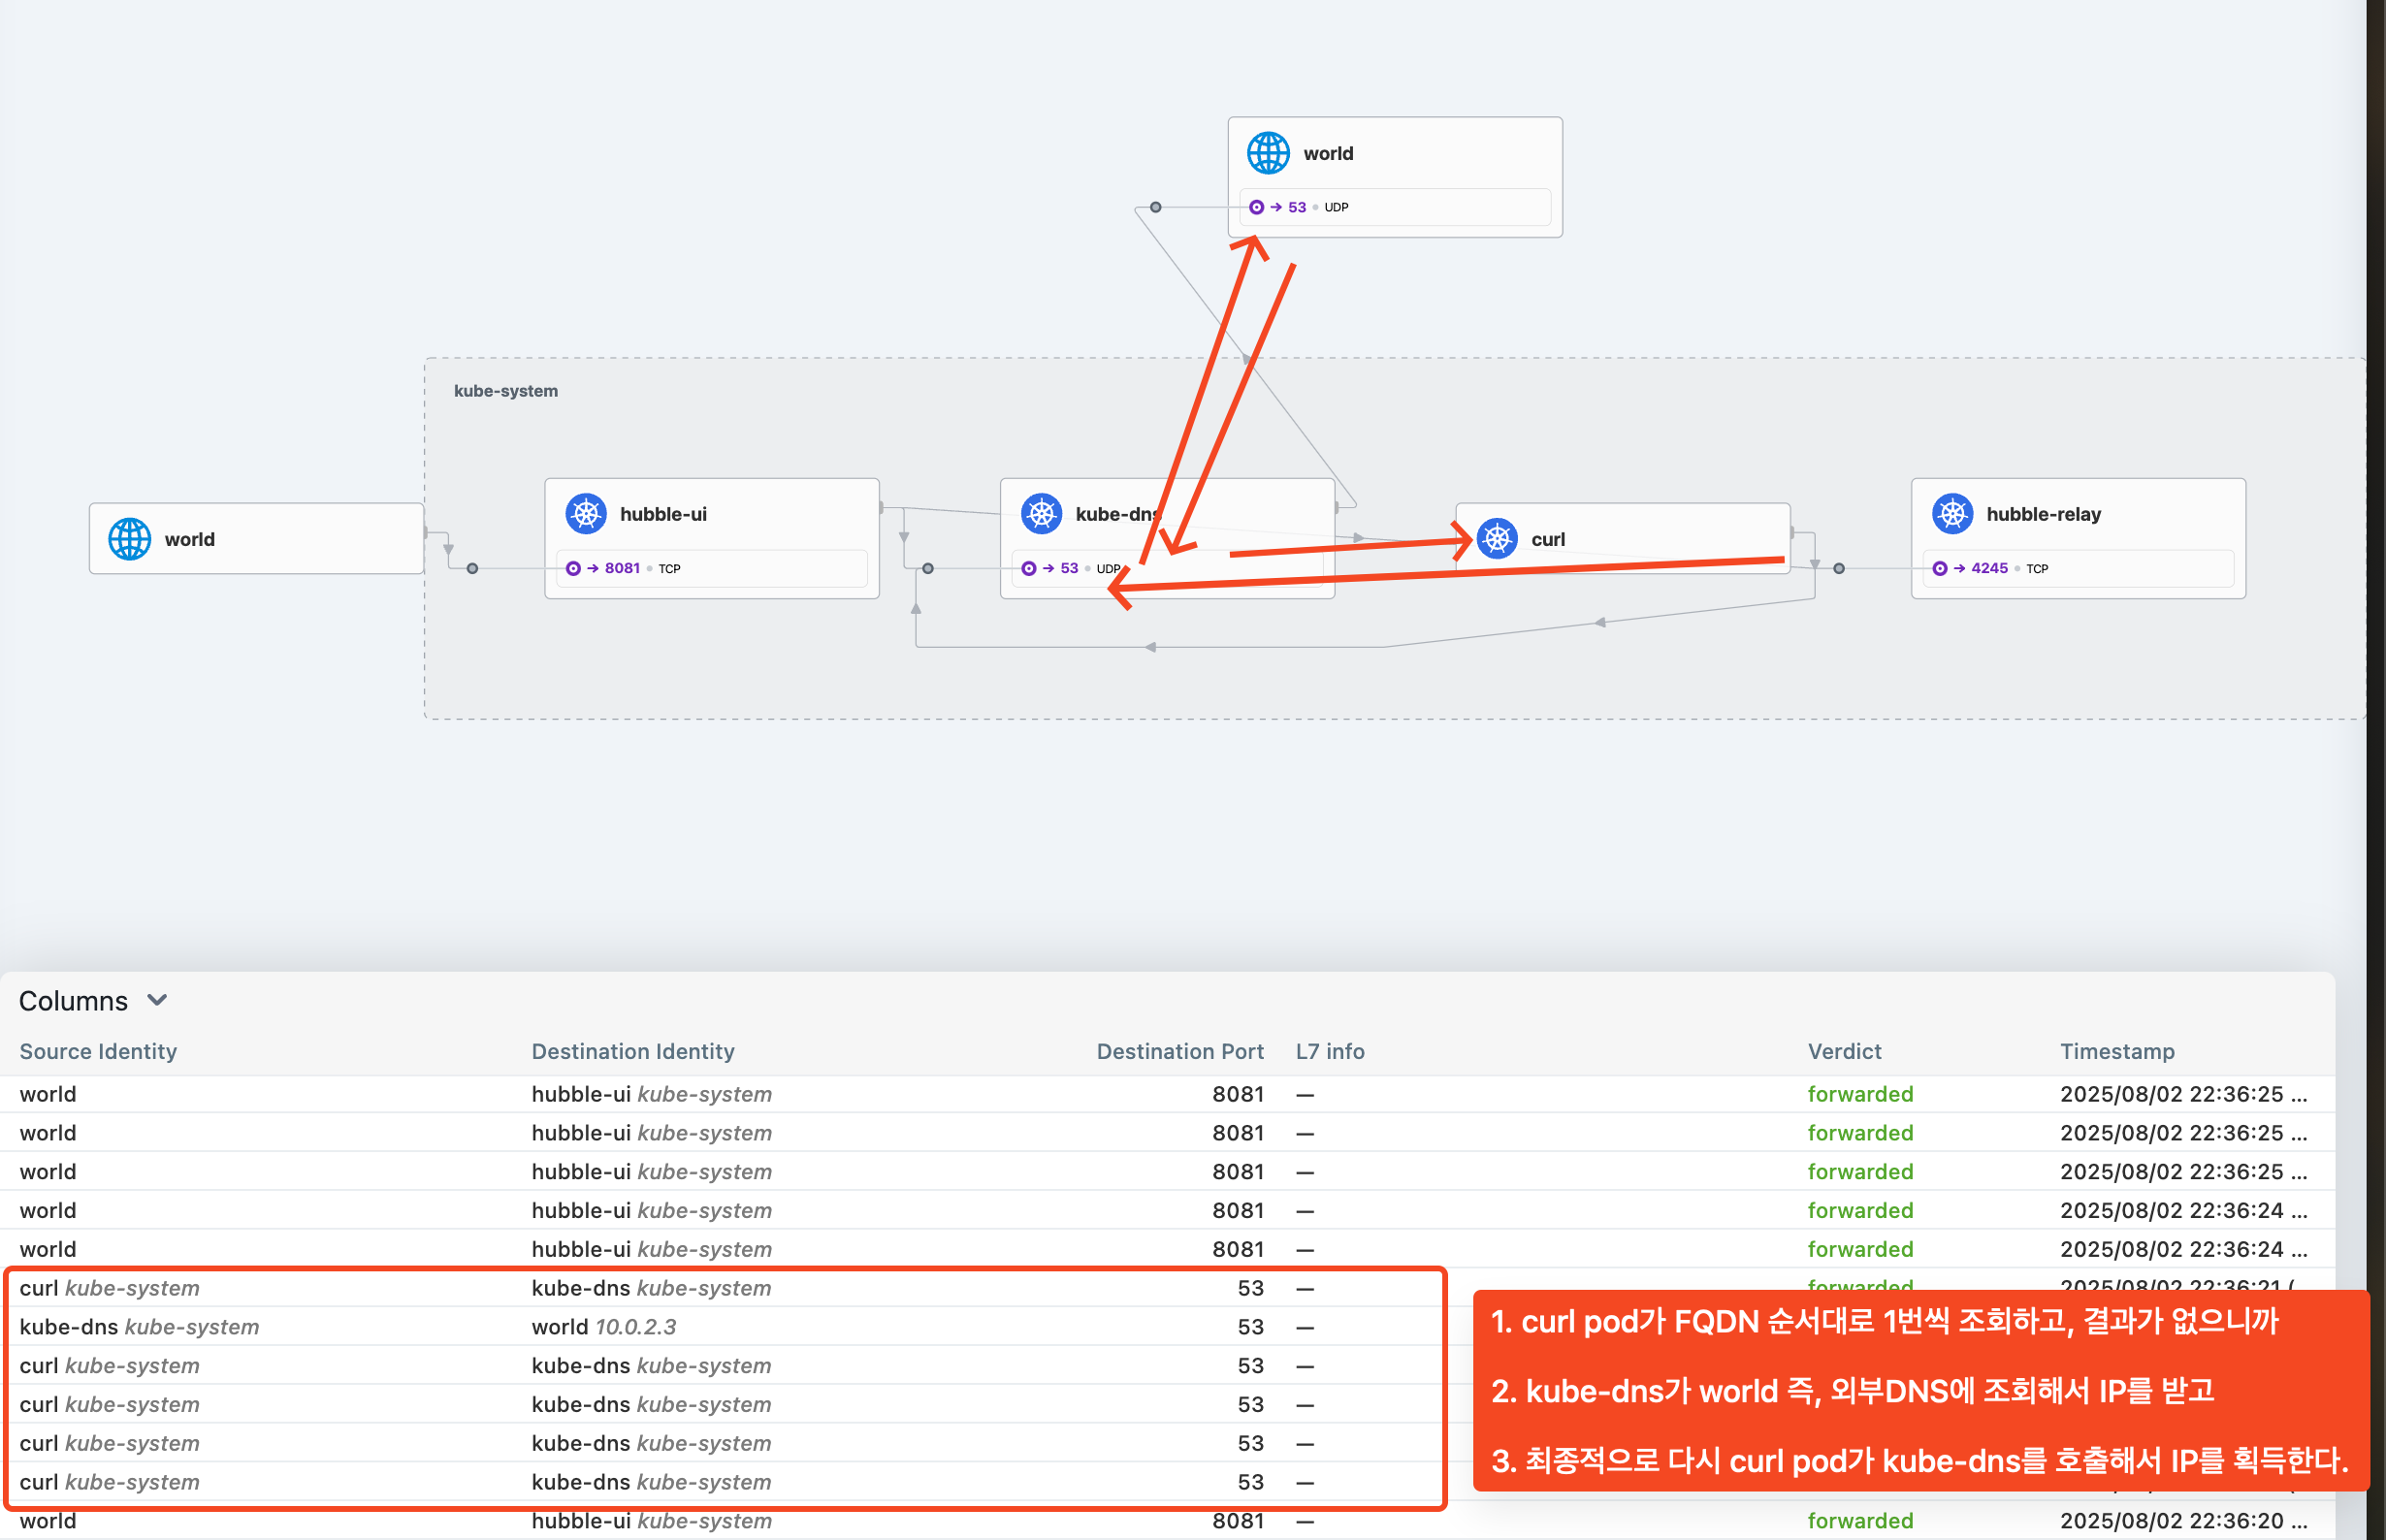Viewport: 2386px width, 1540px height.
Task: Click the top world globe icon
Action: 1268,153
